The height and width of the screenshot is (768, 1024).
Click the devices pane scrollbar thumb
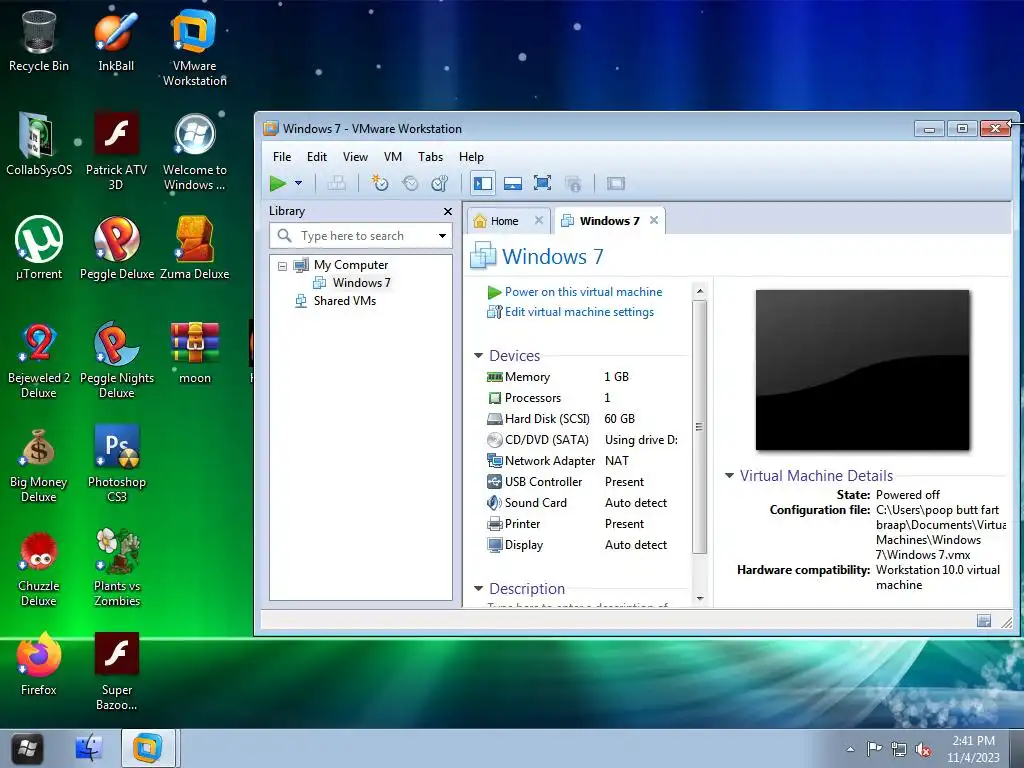pyautogui.click(x=699, y=427)
